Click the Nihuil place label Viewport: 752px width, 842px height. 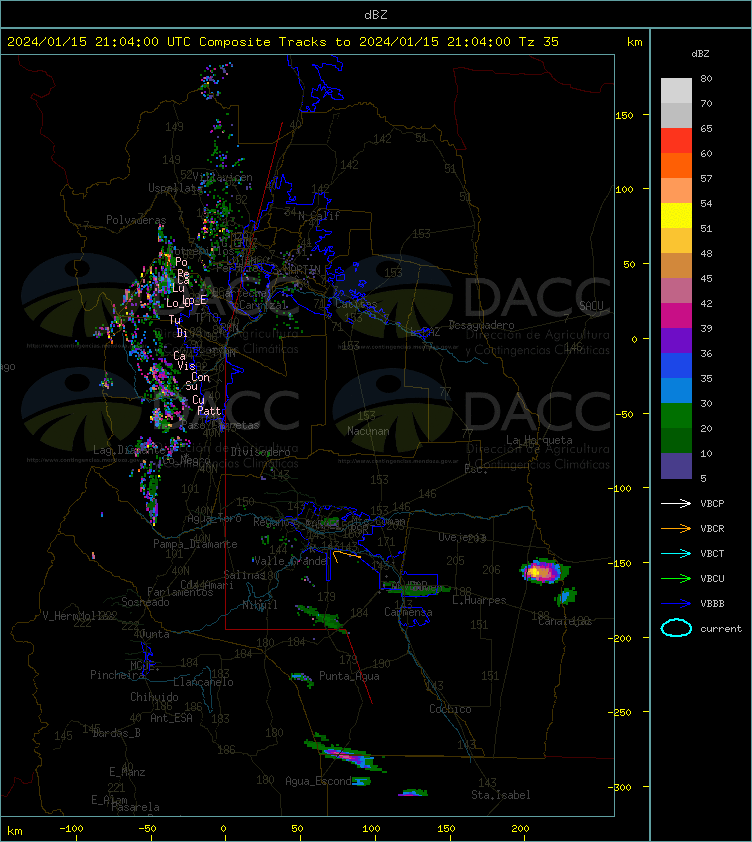click(x=259, y=605)
